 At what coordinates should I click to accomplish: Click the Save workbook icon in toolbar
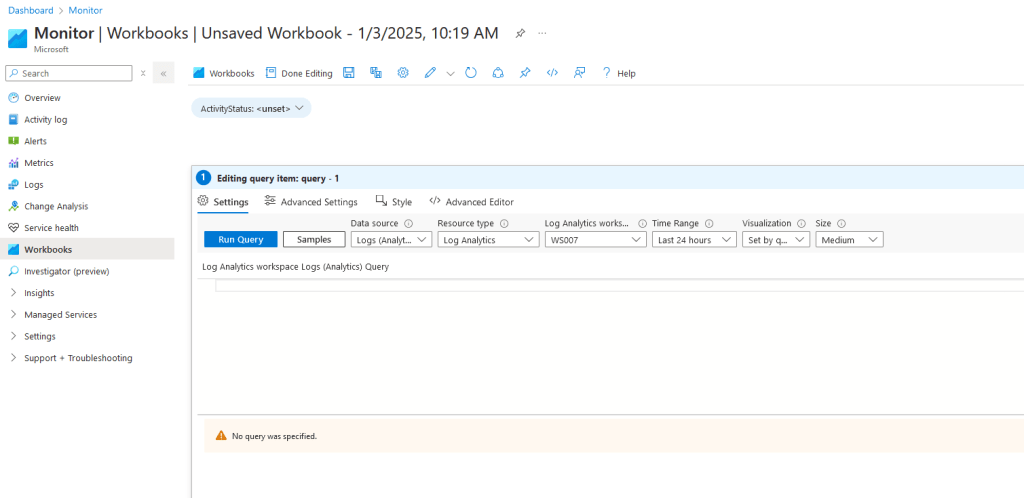tap(349, 73)
